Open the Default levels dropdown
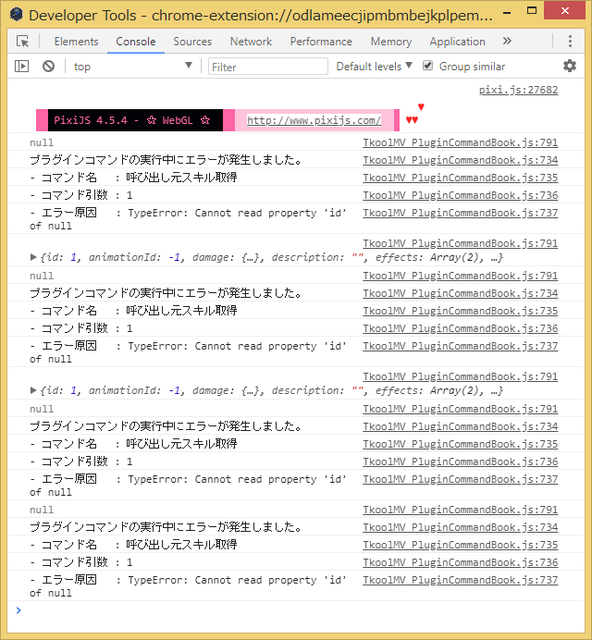The image size is (592, 640). point(374,66)
